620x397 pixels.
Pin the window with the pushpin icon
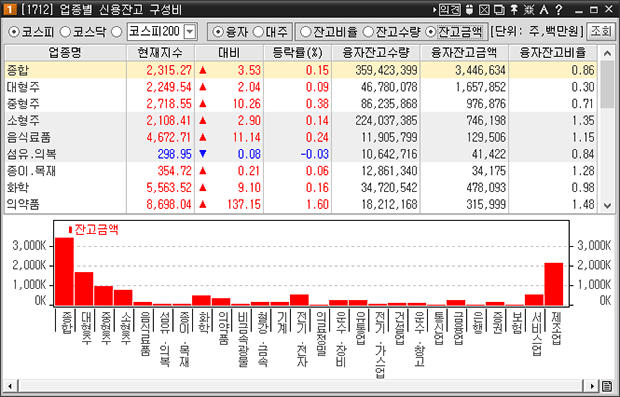point(514,9)
